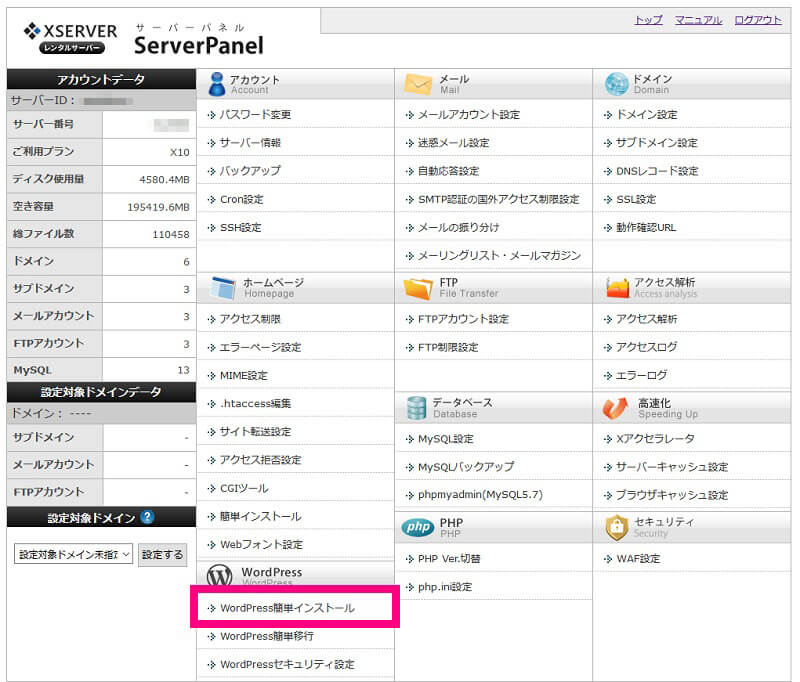Open エラーページ設定
Viewport: 800px width, 682px height.
[260, 347]
